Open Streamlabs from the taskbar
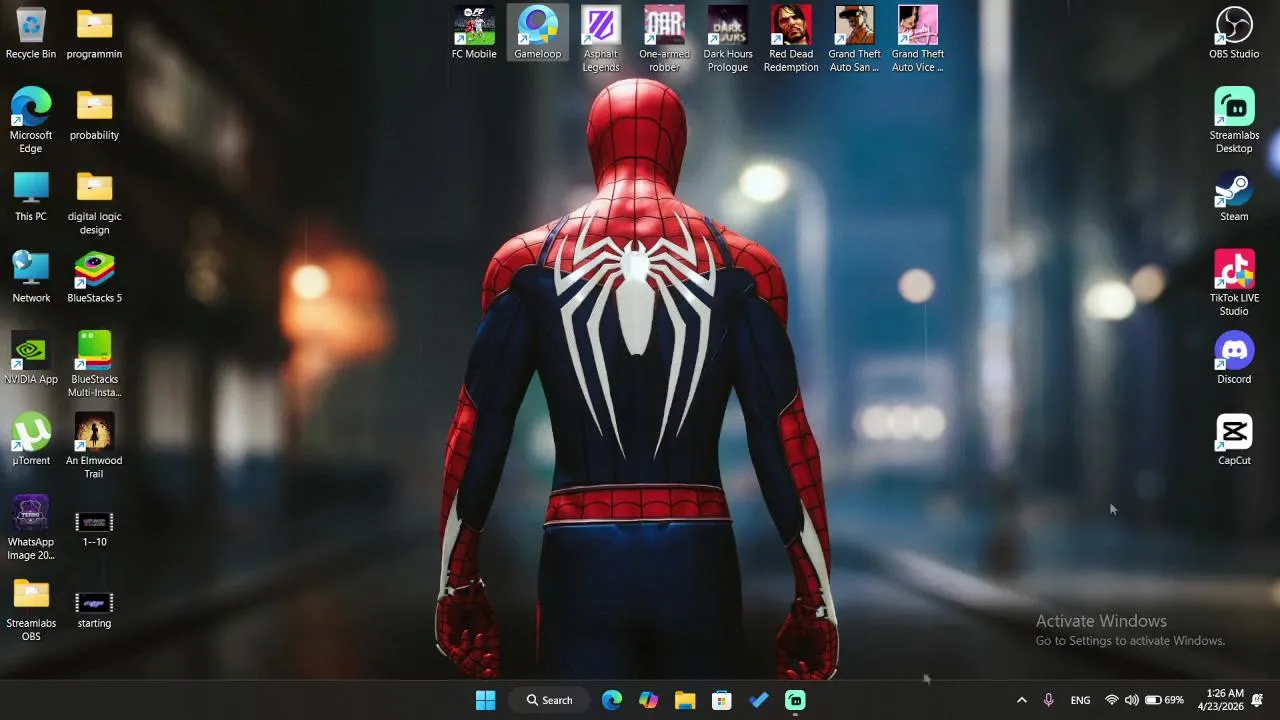 (795, 700)
